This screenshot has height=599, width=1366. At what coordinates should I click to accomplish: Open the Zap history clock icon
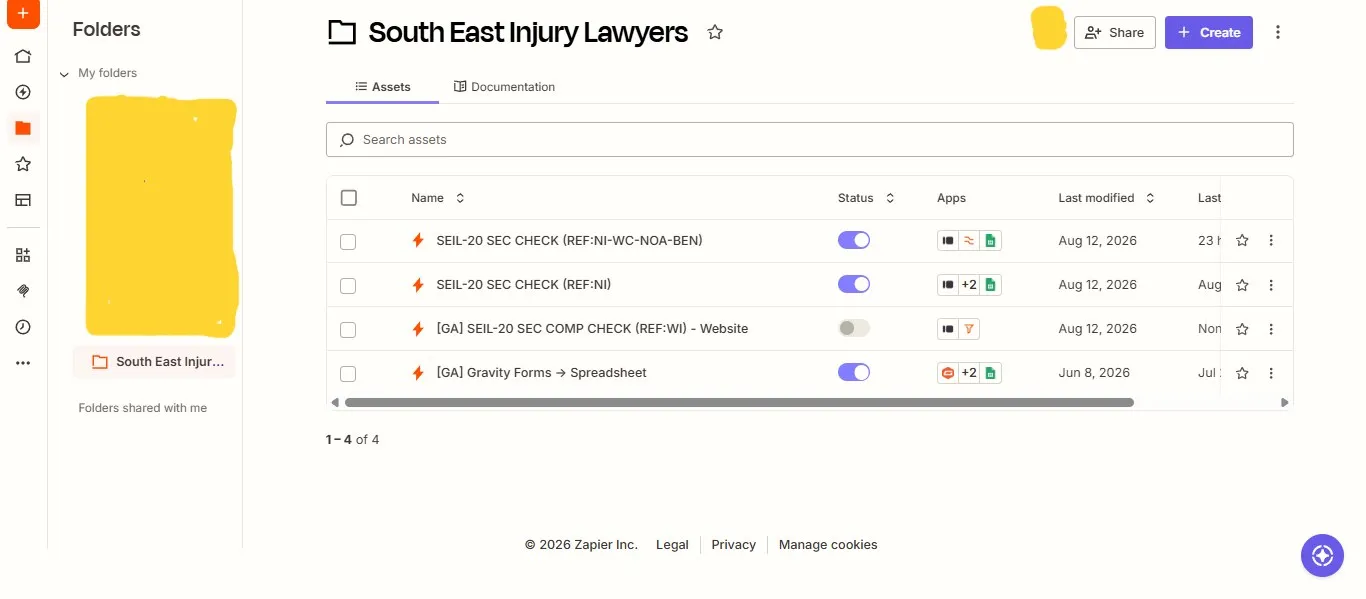click(x=23, y=327)
